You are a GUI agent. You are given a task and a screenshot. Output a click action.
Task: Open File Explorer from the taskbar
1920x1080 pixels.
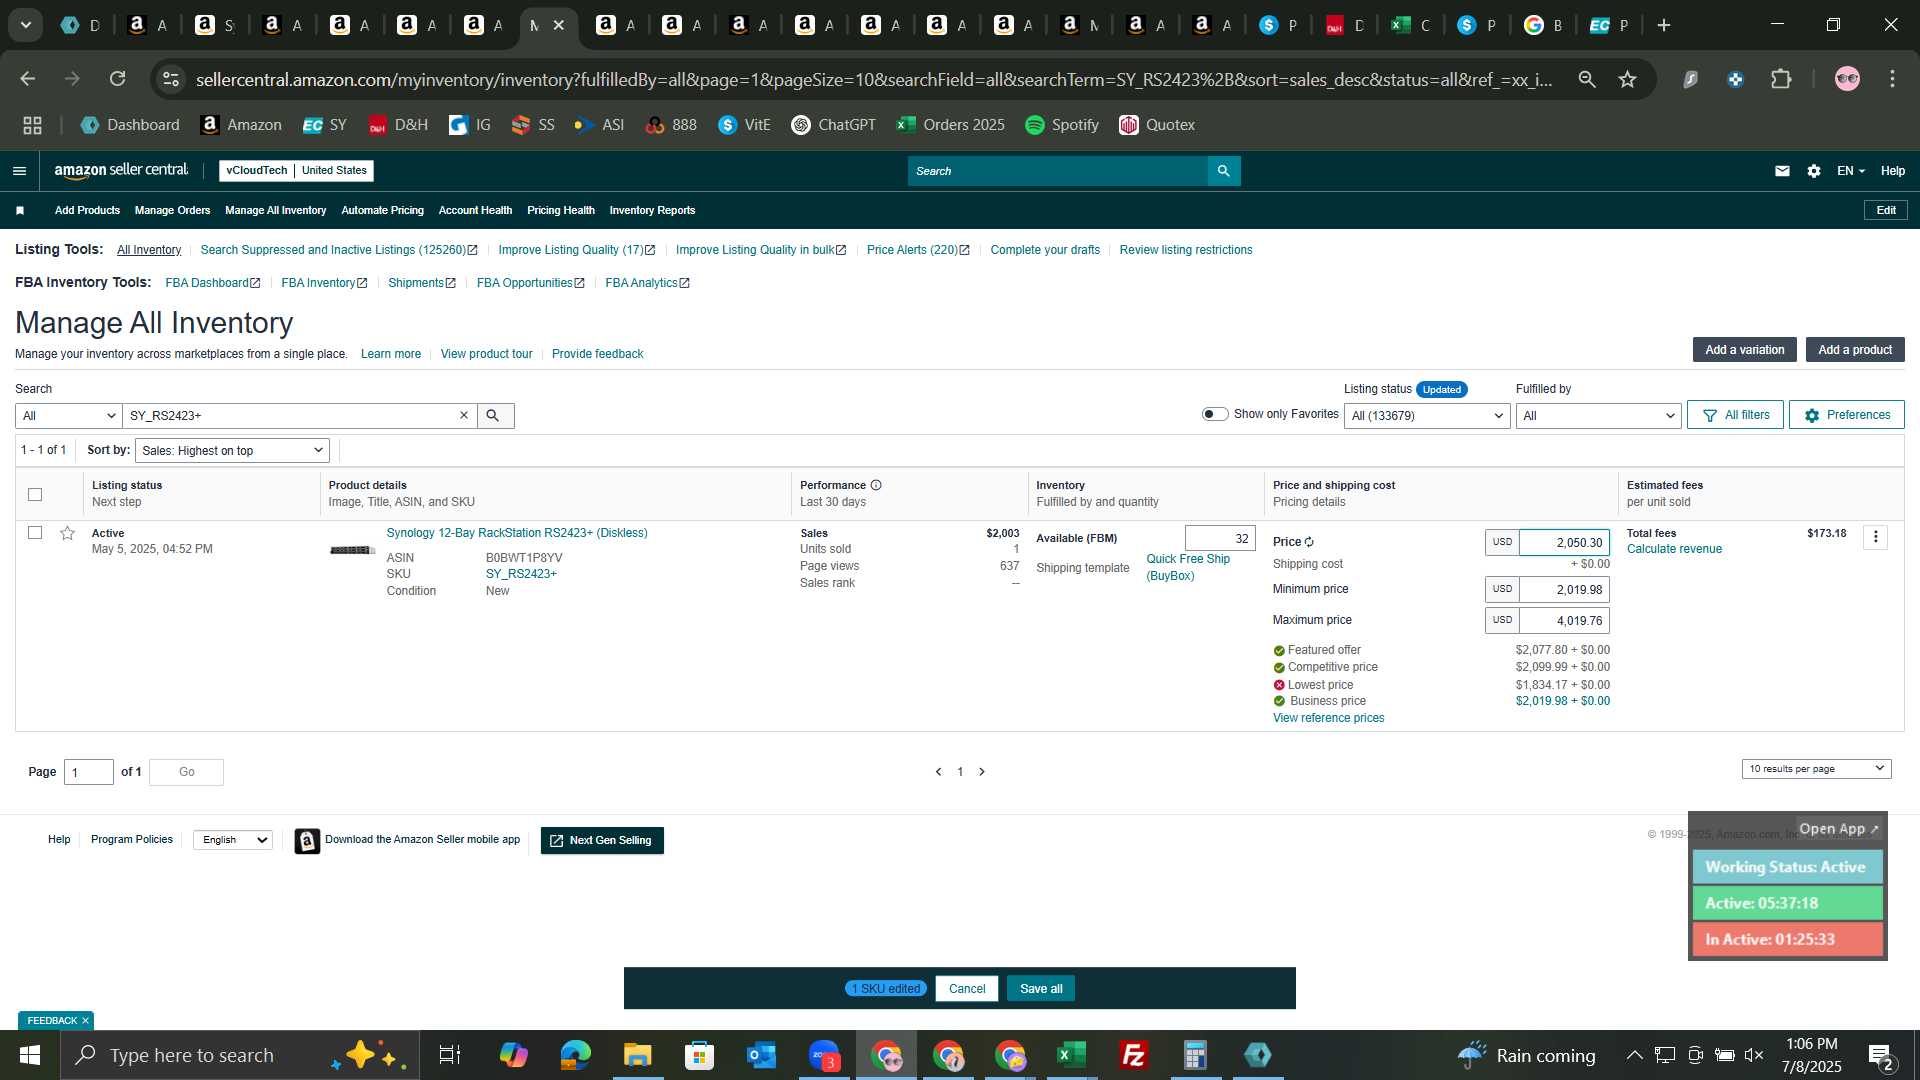[x=638, y=1055]
